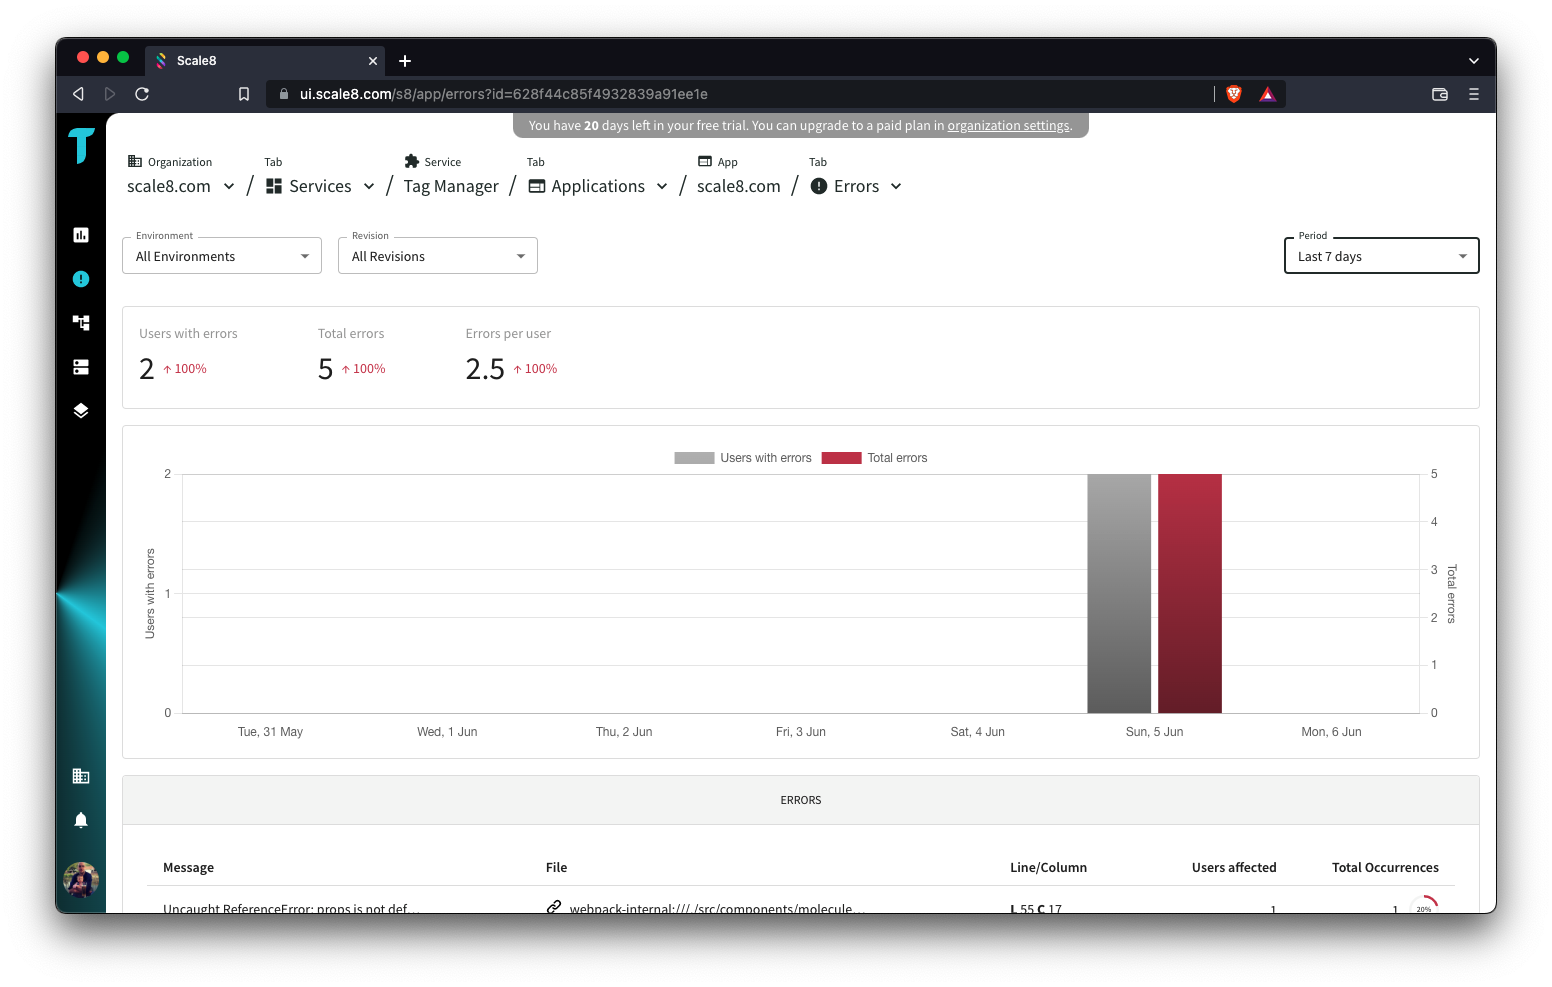Image resolution: width=1552 pixels, height=987 pixels.
Task: Click the Applications window icon in breadcrumb
Action: click(x=537, y=186)
